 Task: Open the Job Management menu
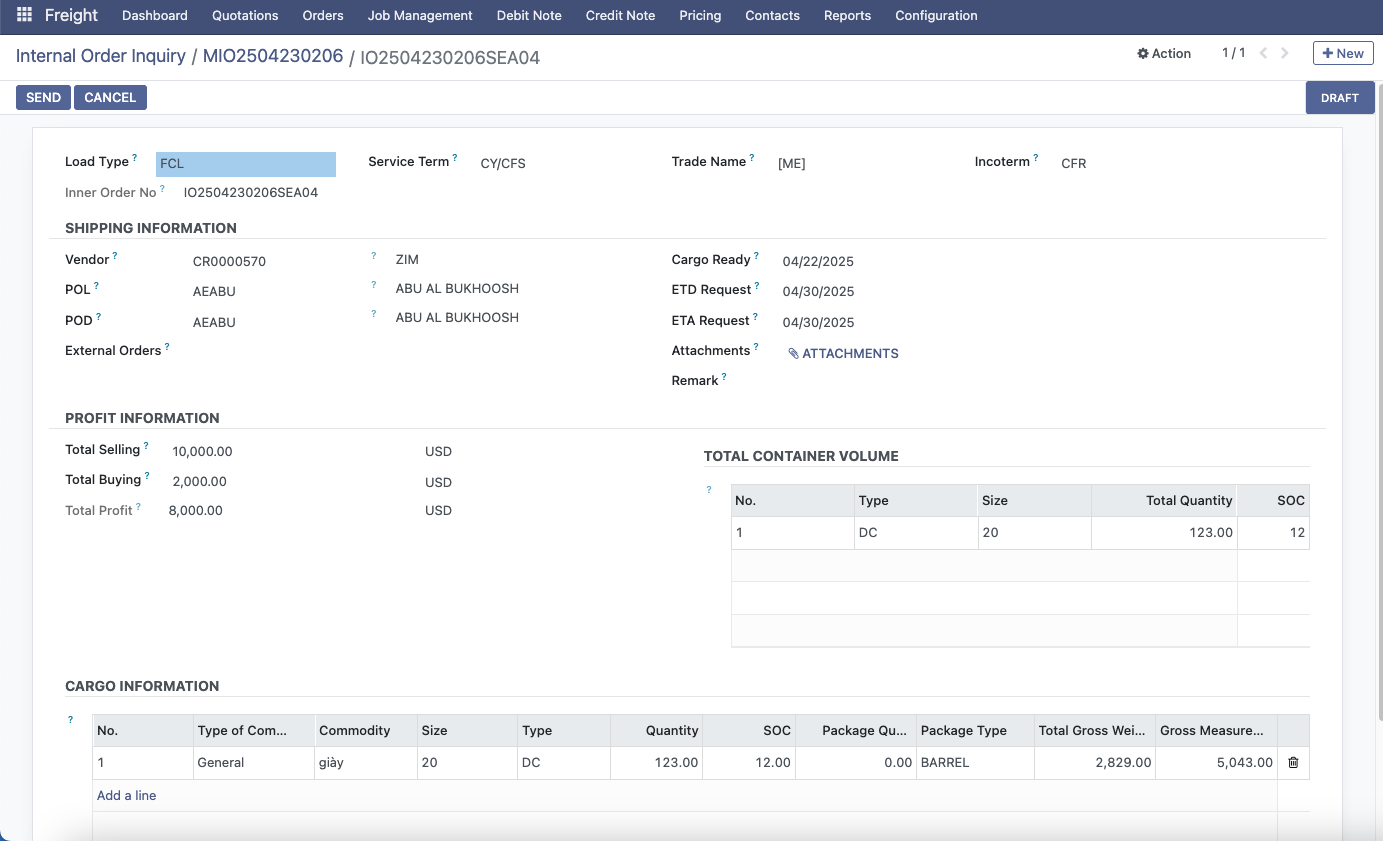point(419,16)
